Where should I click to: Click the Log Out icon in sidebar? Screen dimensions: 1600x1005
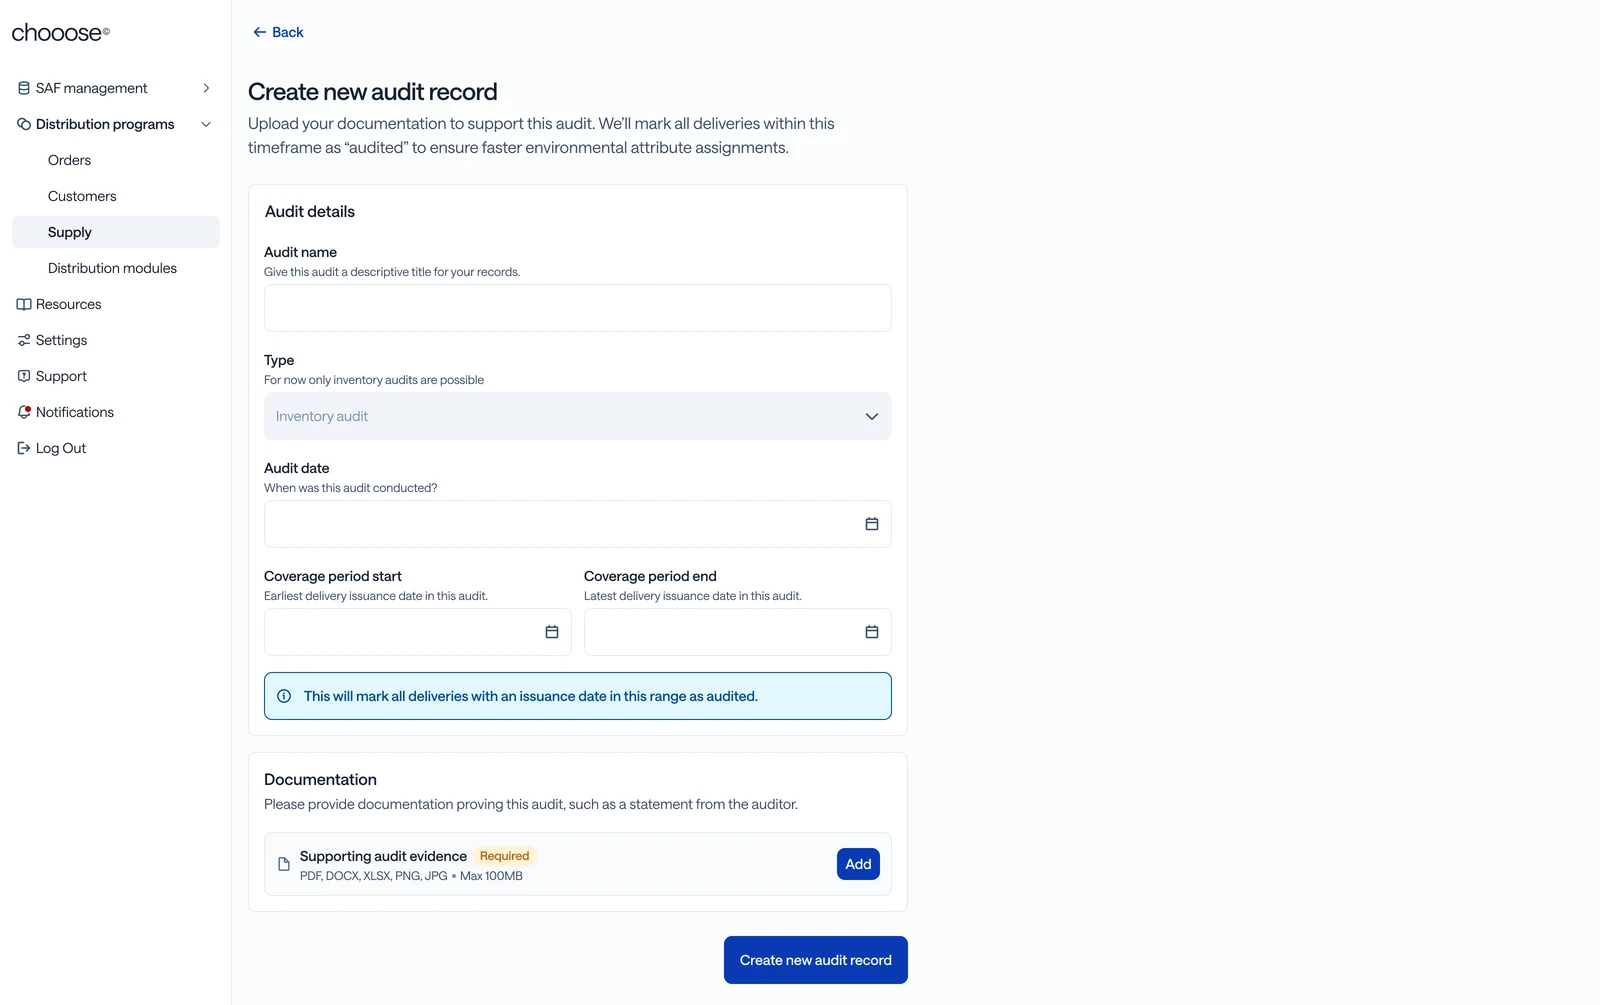pyautogui.click(x=24, y=448)
